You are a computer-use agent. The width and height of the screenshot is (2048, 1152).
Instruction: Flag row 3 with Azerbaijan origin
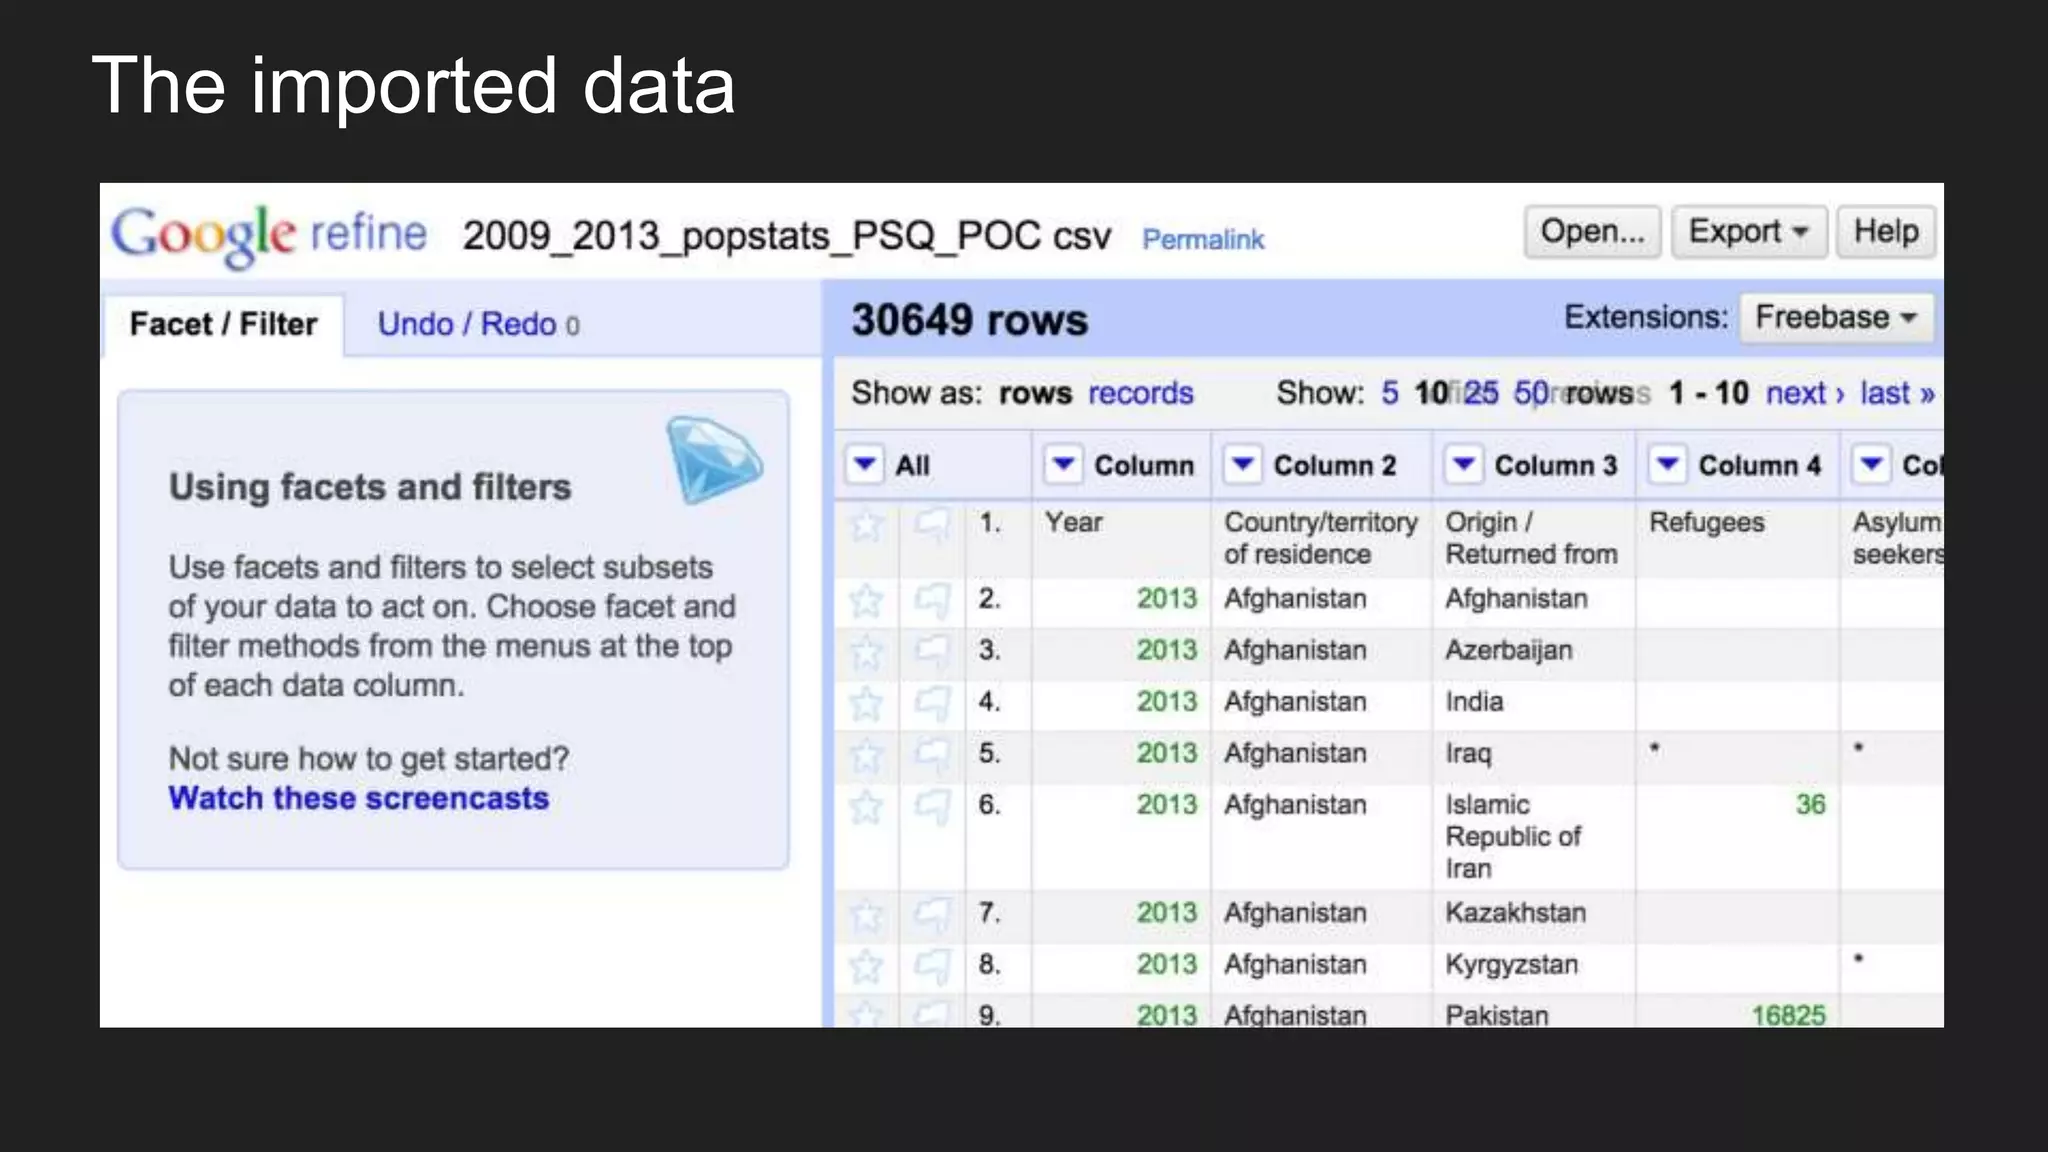(x=932, y=653)
